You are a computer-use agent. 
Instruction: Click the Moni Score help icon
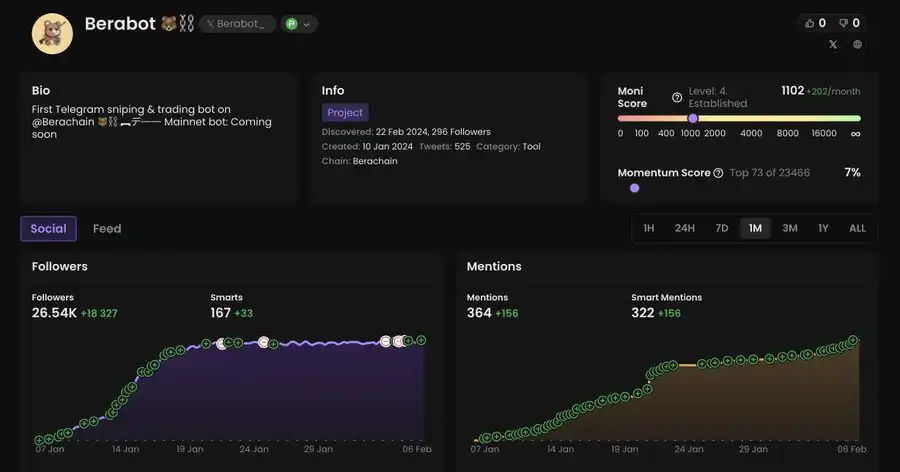point(677,97)
